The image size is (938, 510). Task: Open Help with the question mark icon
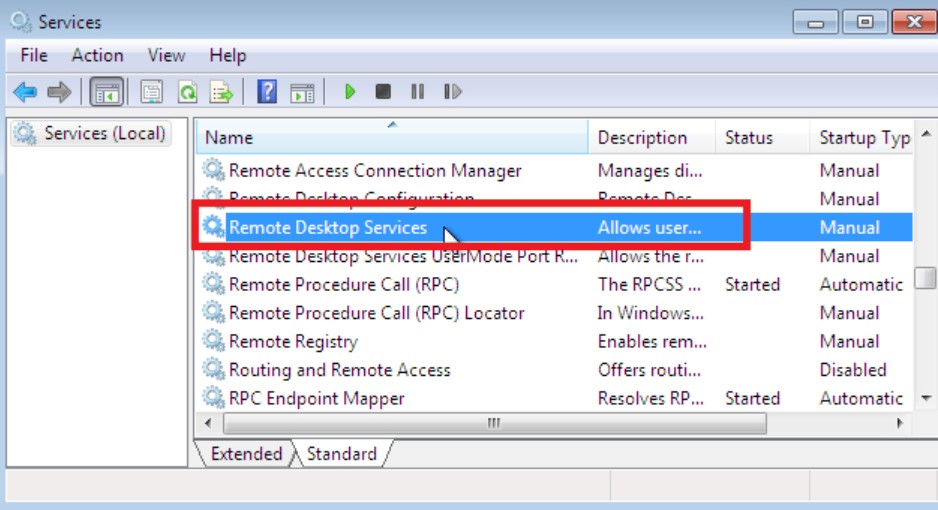coord(267,92)
